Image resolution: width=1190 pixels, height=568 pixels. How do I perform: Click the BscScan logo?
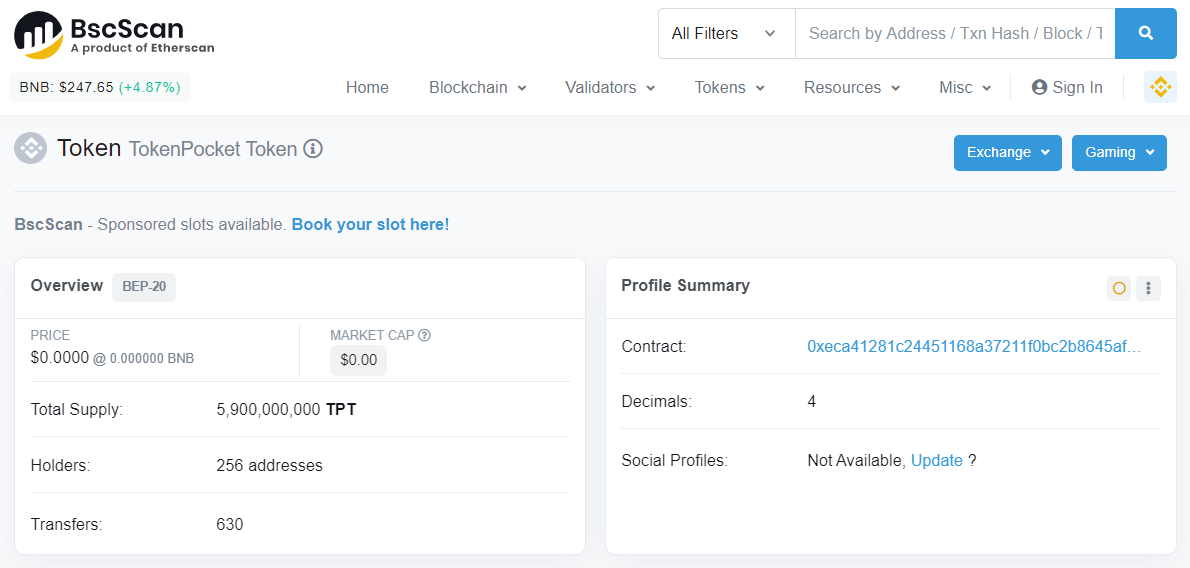tap(114, 35)
